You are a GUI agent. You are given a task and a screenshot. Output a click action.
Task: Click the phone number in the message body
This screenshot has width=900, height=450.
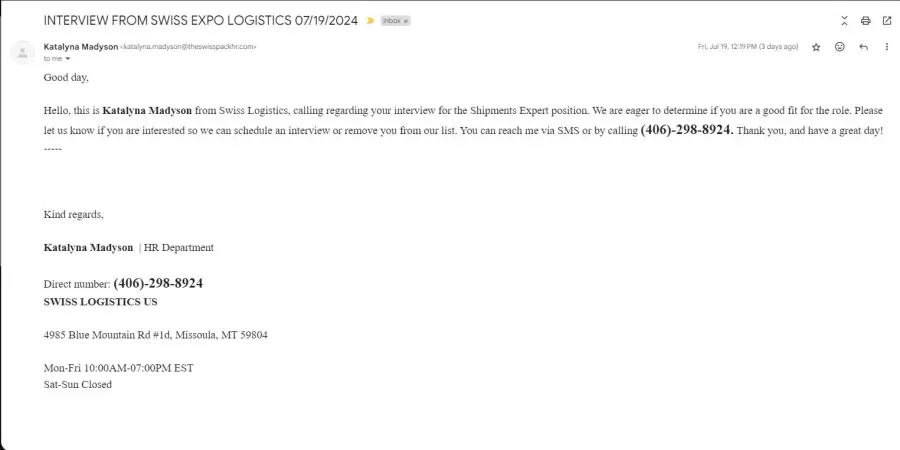[687, 130]
